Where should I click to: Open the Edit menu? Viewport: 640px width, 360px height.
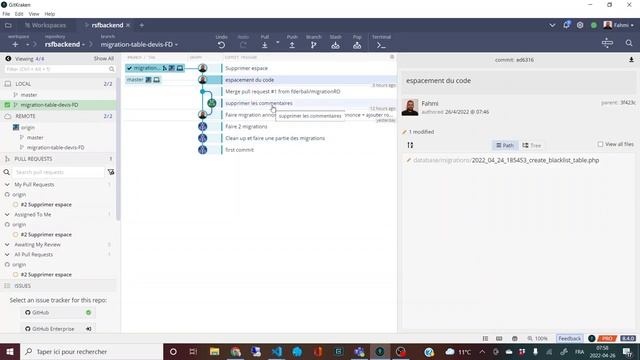pos(19,14)
